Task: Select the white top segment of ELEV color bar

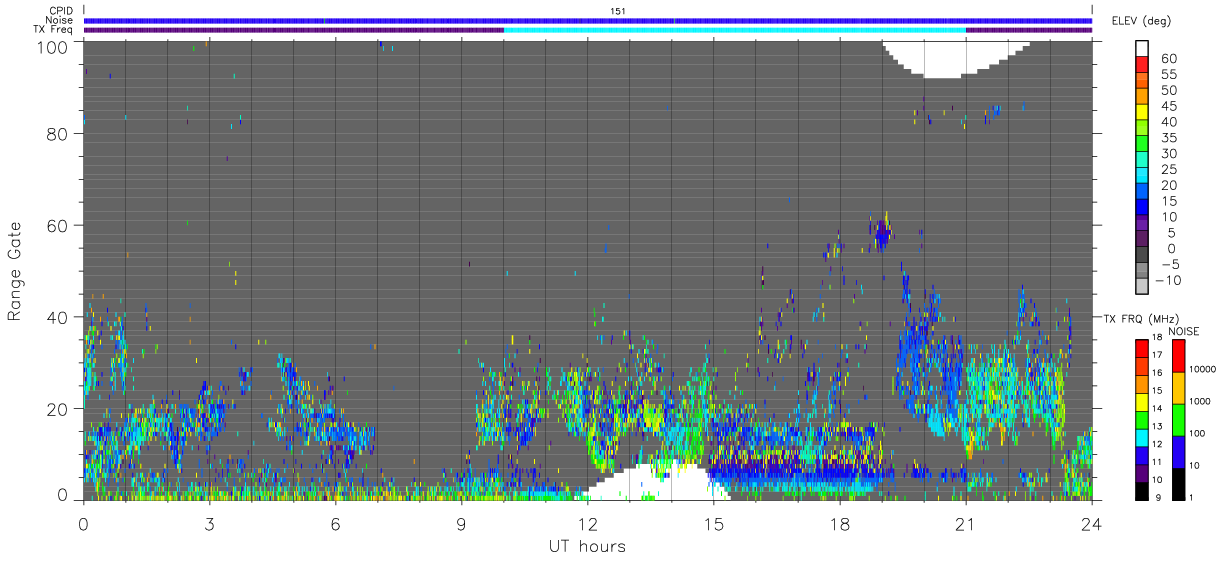Action: pyautogui.click(x=1142, y=48)
